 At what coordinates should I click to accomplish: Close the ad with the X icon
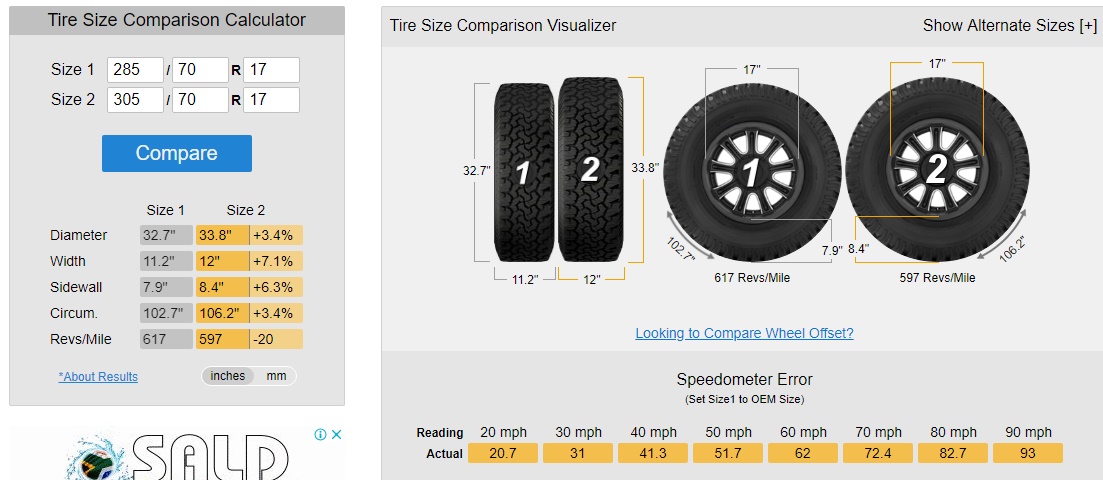(x=336, y=434)
